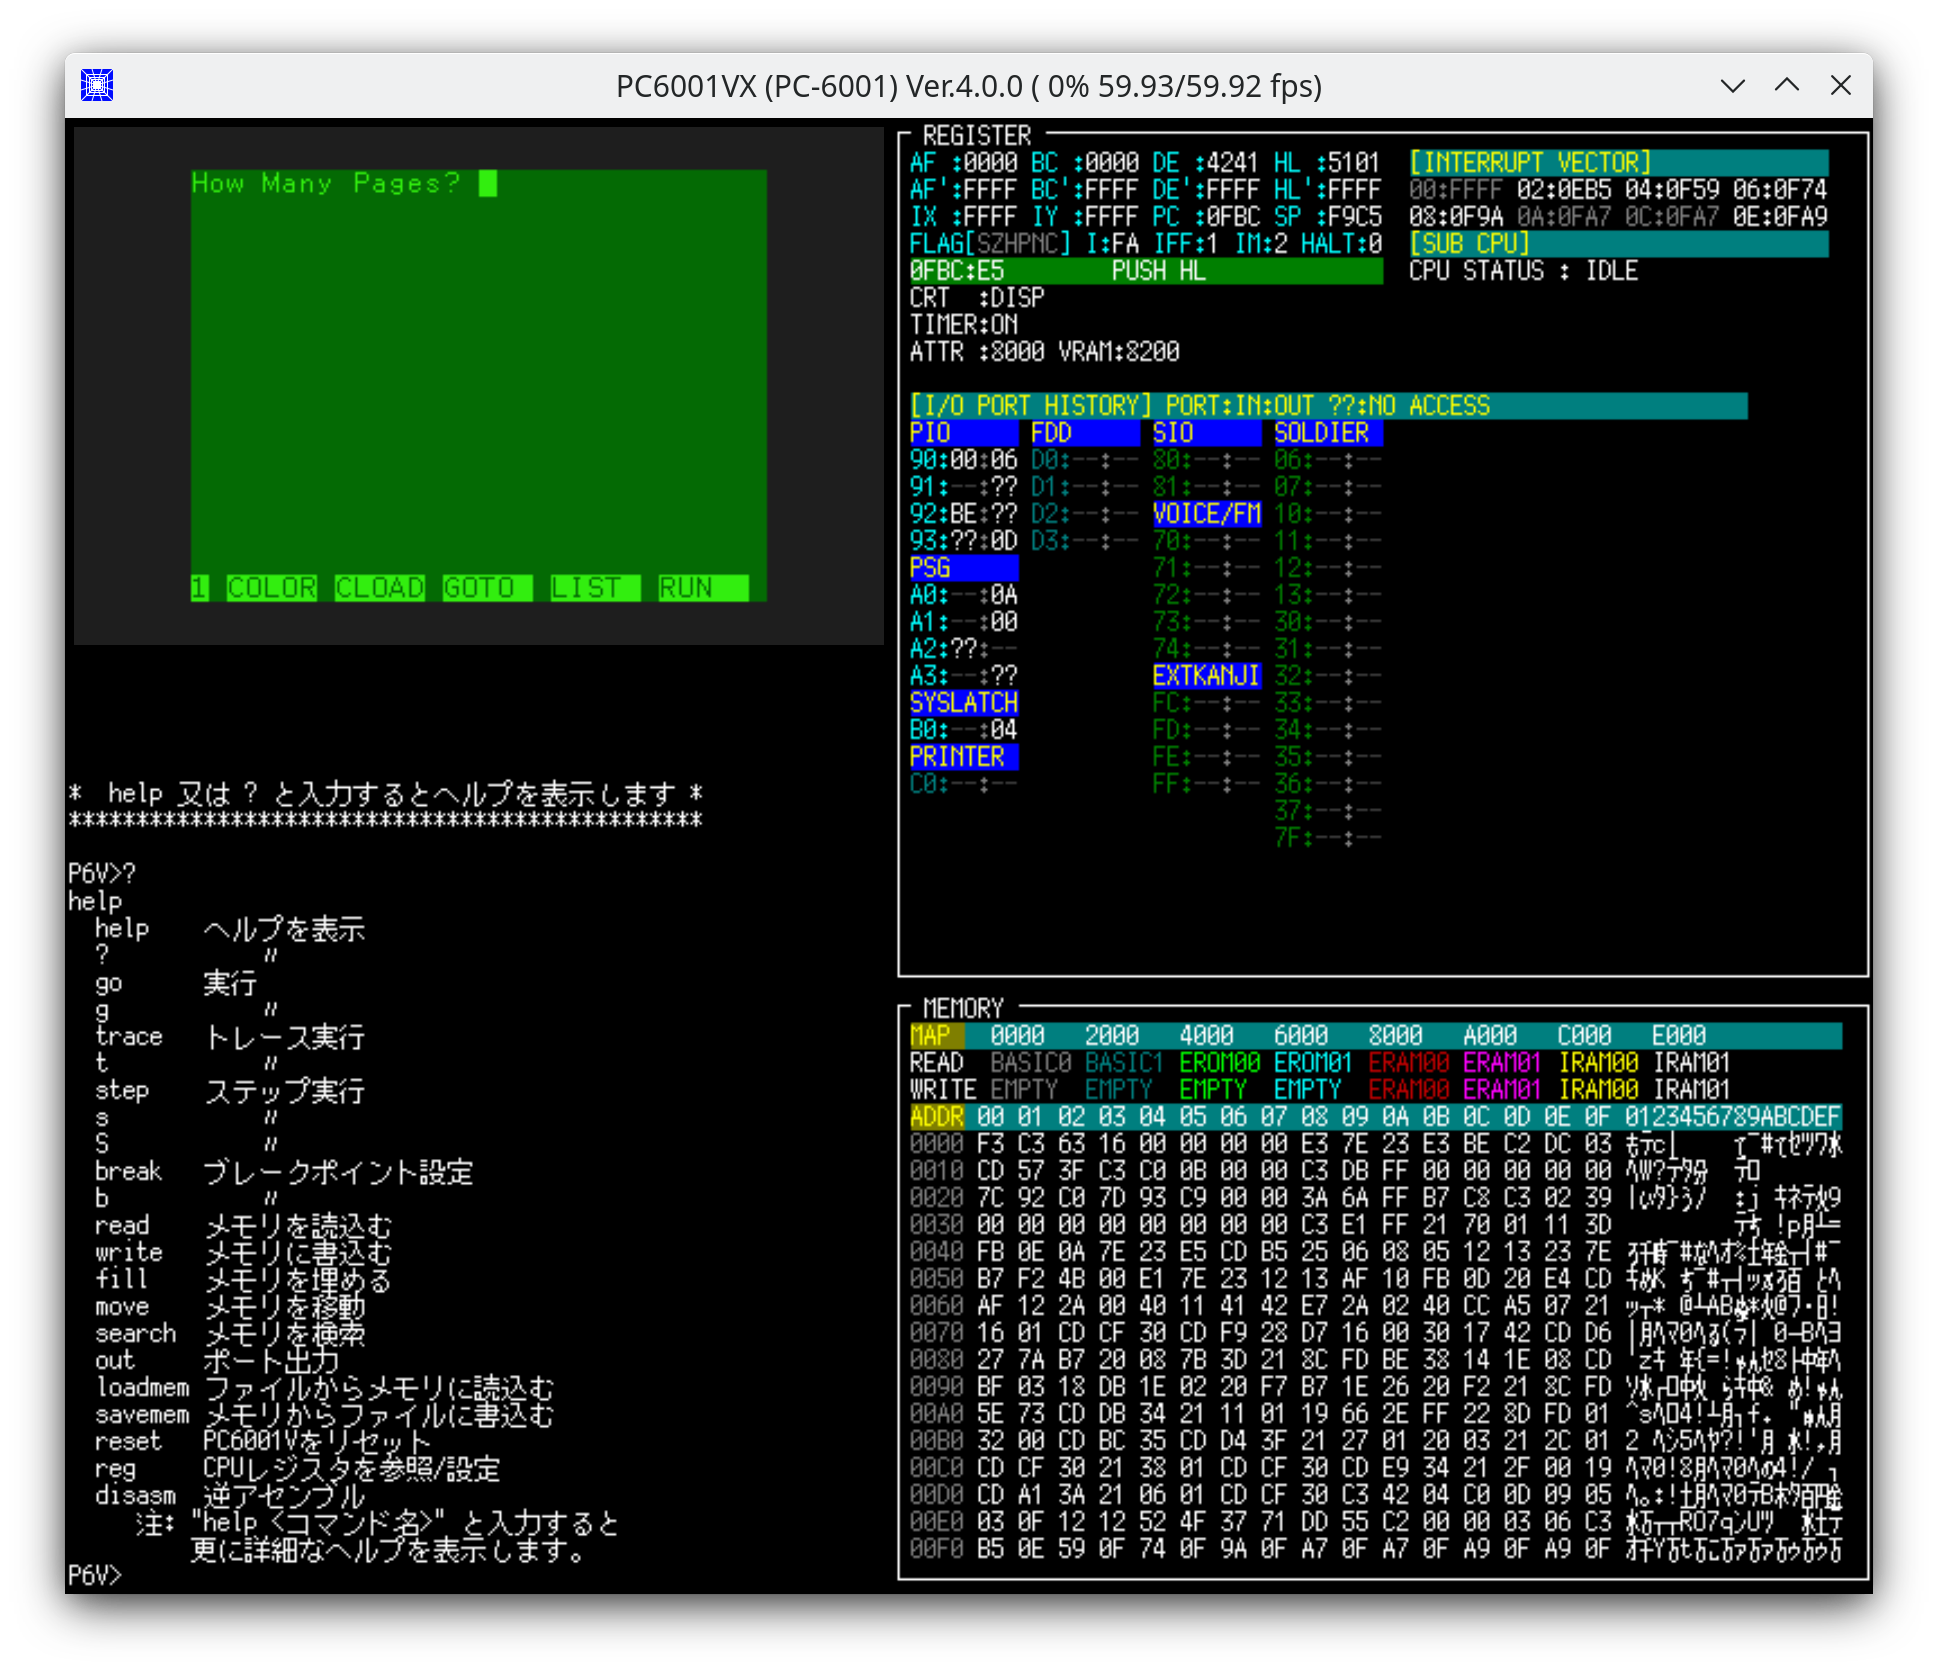Click the RUN function key label
The image size is (1938, 1671).
pyautogui.click(x=703, y=588)
